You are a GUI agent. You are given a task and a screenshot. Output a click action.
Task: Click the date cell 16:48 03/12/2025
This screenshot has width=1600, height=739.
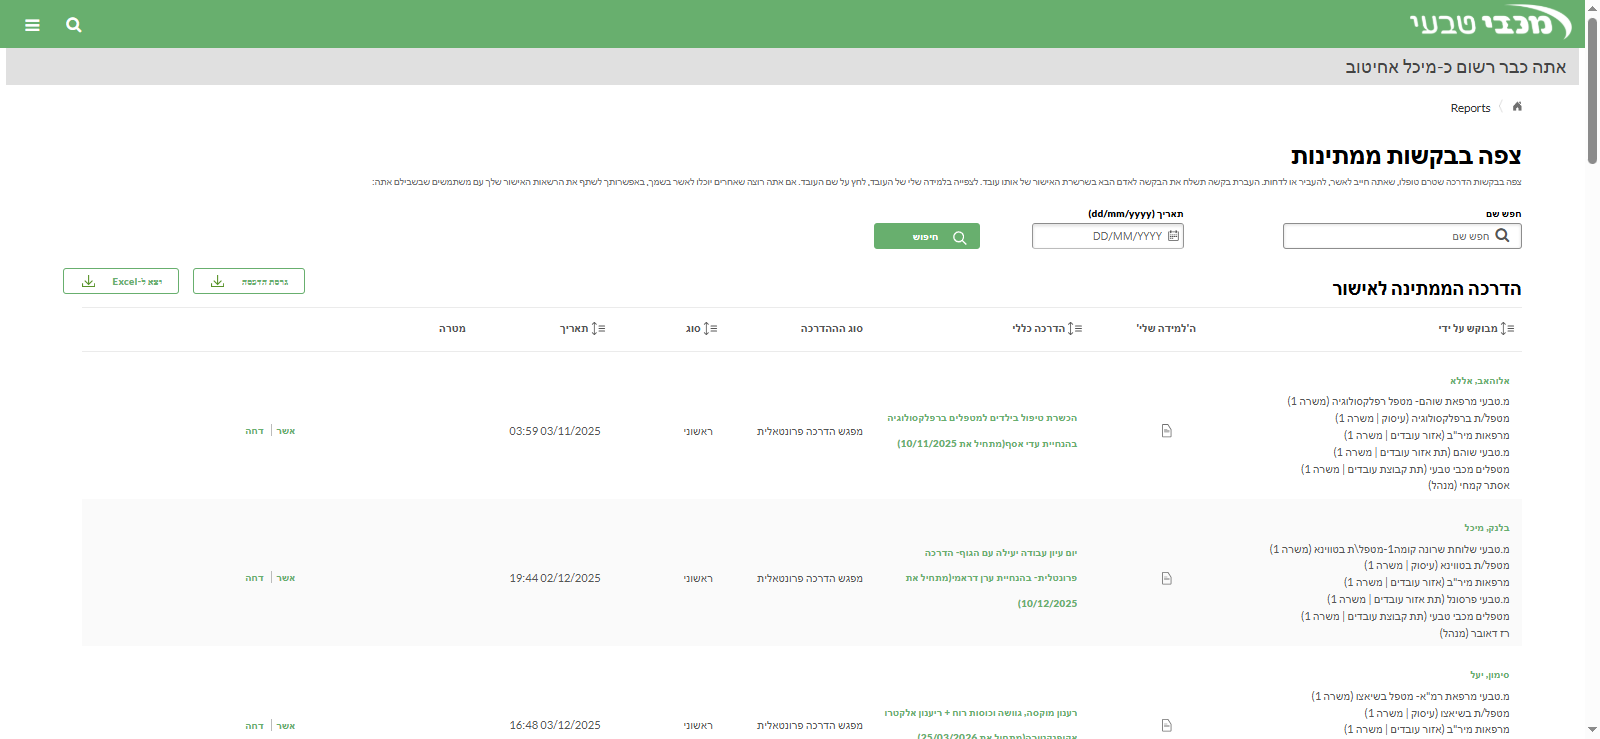click(x=555, y=725)
